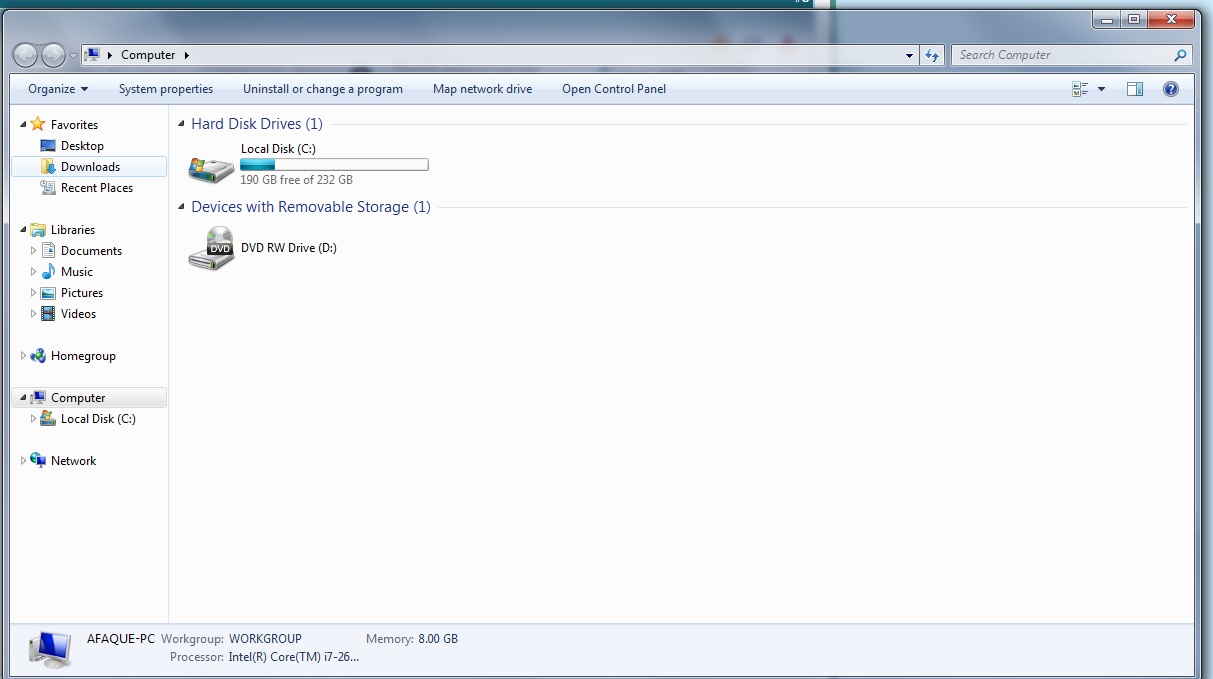Screen dimensions: 1213x679
Task: Open the view options dropdown arrow
Action: tap(1101, 89)
